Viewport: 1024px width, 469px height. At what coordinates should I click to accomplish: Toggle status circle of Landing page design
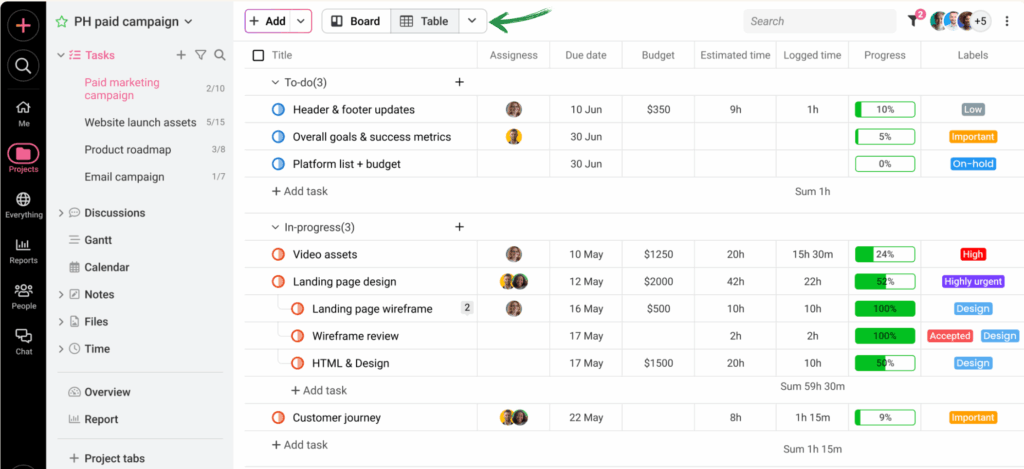pos(278,282)
